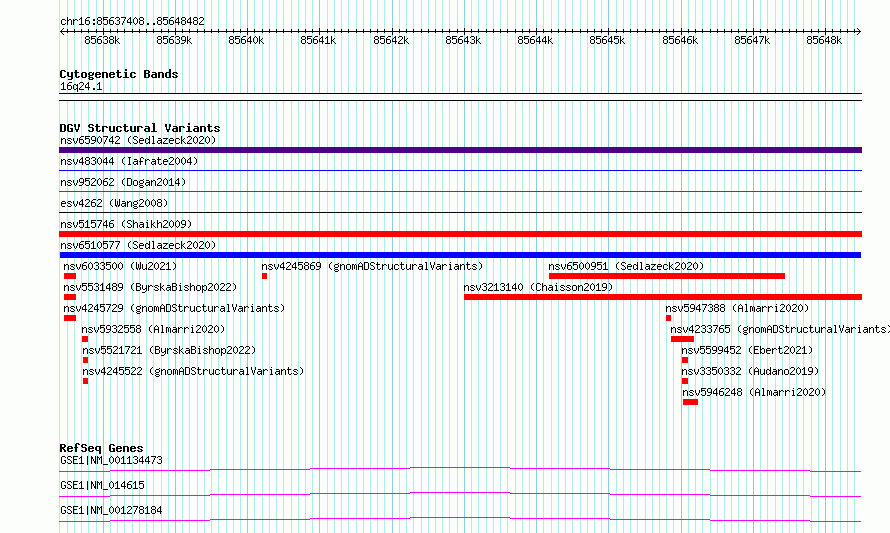
Task: Click the small red glyph under nsv4245869
Action: [265, 276]
